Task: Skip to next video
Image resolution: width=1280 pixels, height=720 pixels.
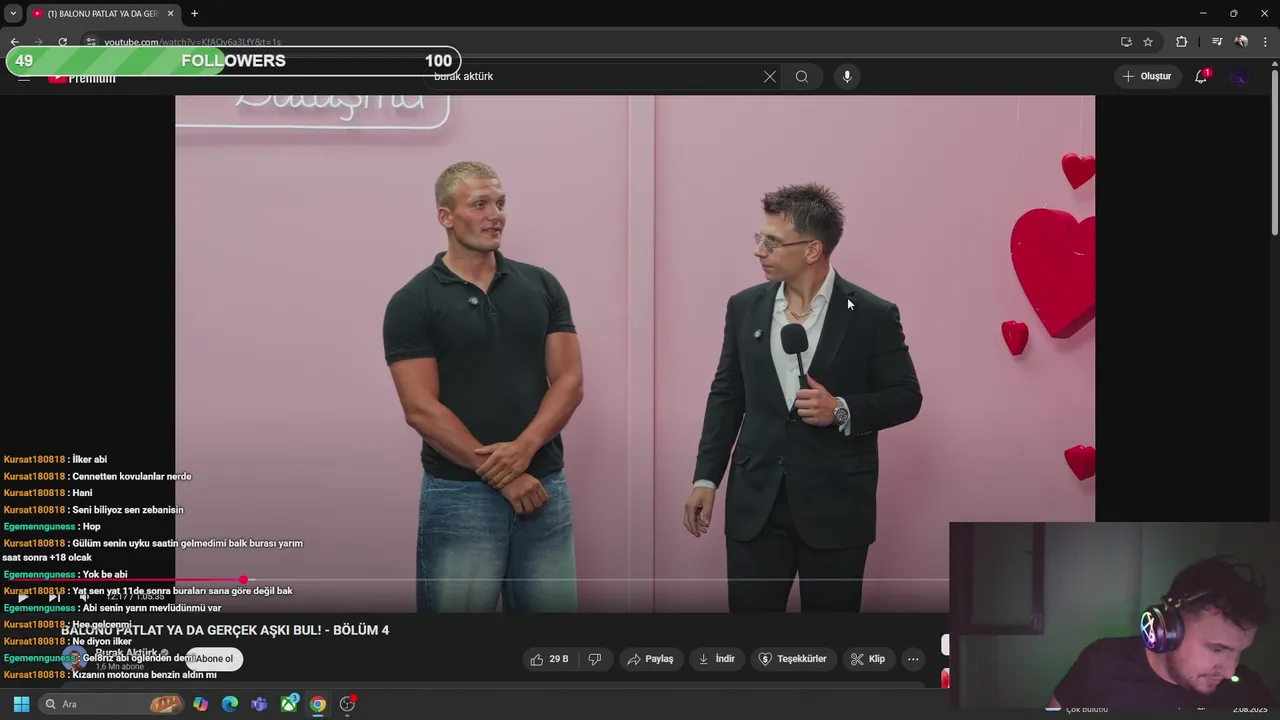Action: point(54,597)
